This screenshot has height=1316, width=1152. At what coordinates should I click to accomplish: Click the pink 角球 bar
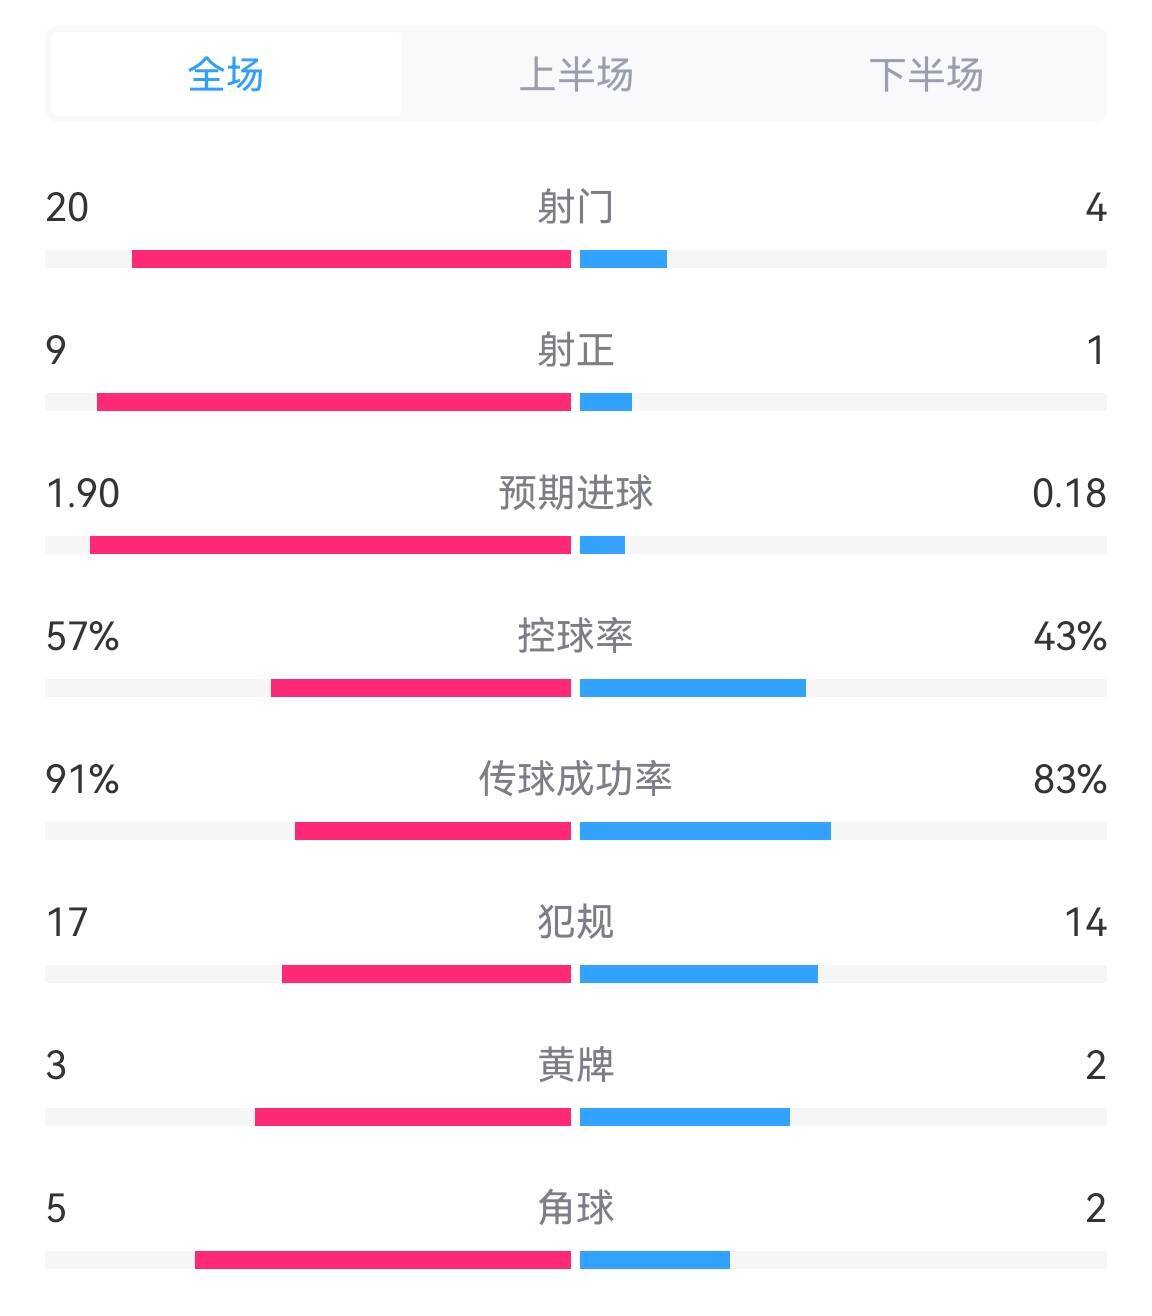click(383, 1260)
